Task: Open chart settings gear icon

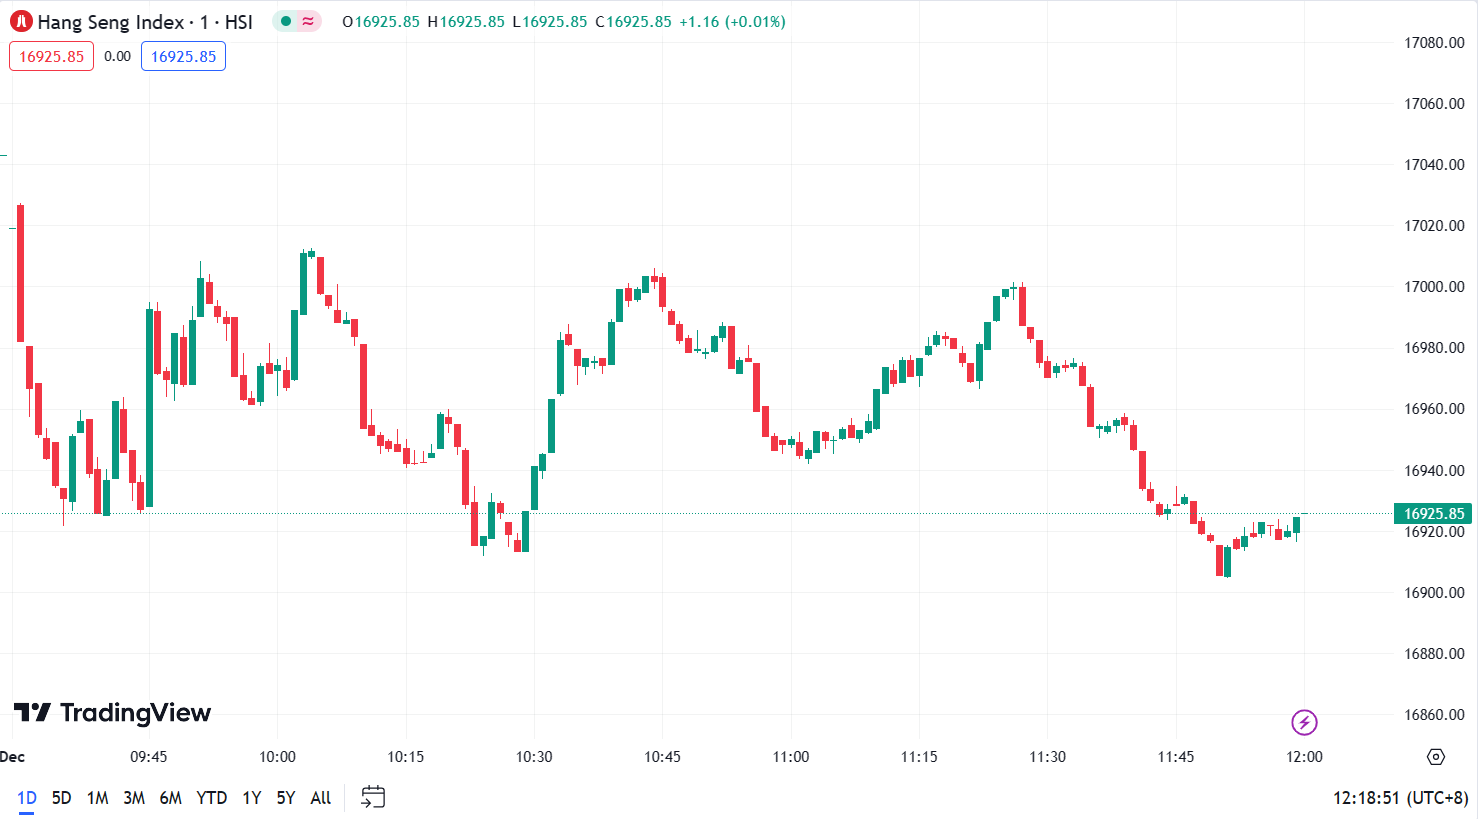Action: (1436, 757)
